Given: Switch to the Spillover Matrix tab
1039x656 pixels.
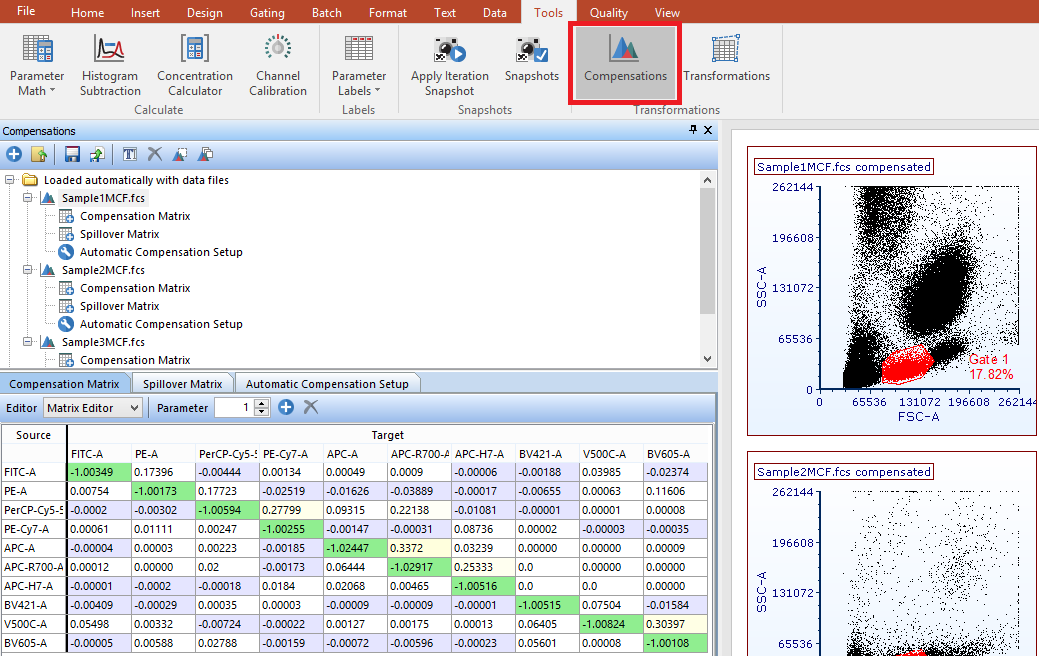Looking at the screenshot, I should tap(182, 384).
